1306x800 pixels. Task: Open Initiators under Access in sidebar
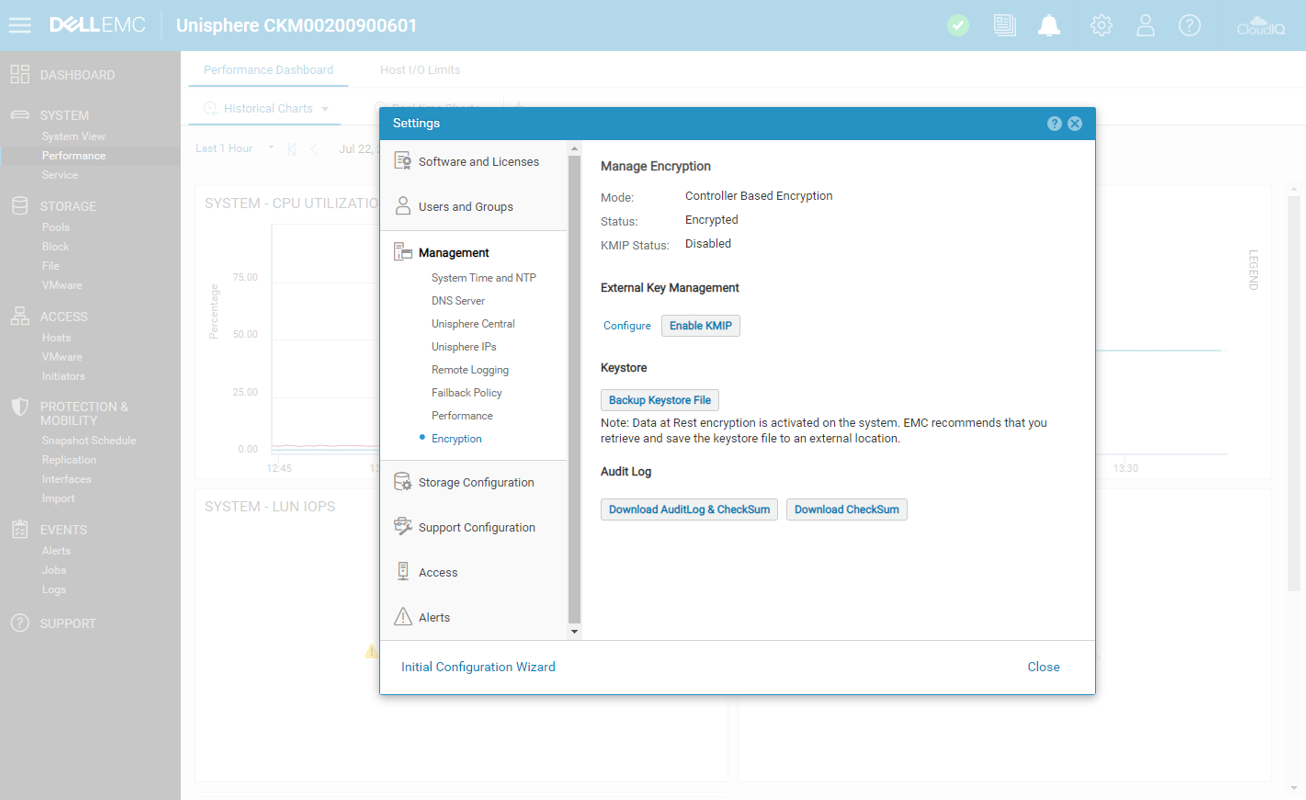pos(63,376)
